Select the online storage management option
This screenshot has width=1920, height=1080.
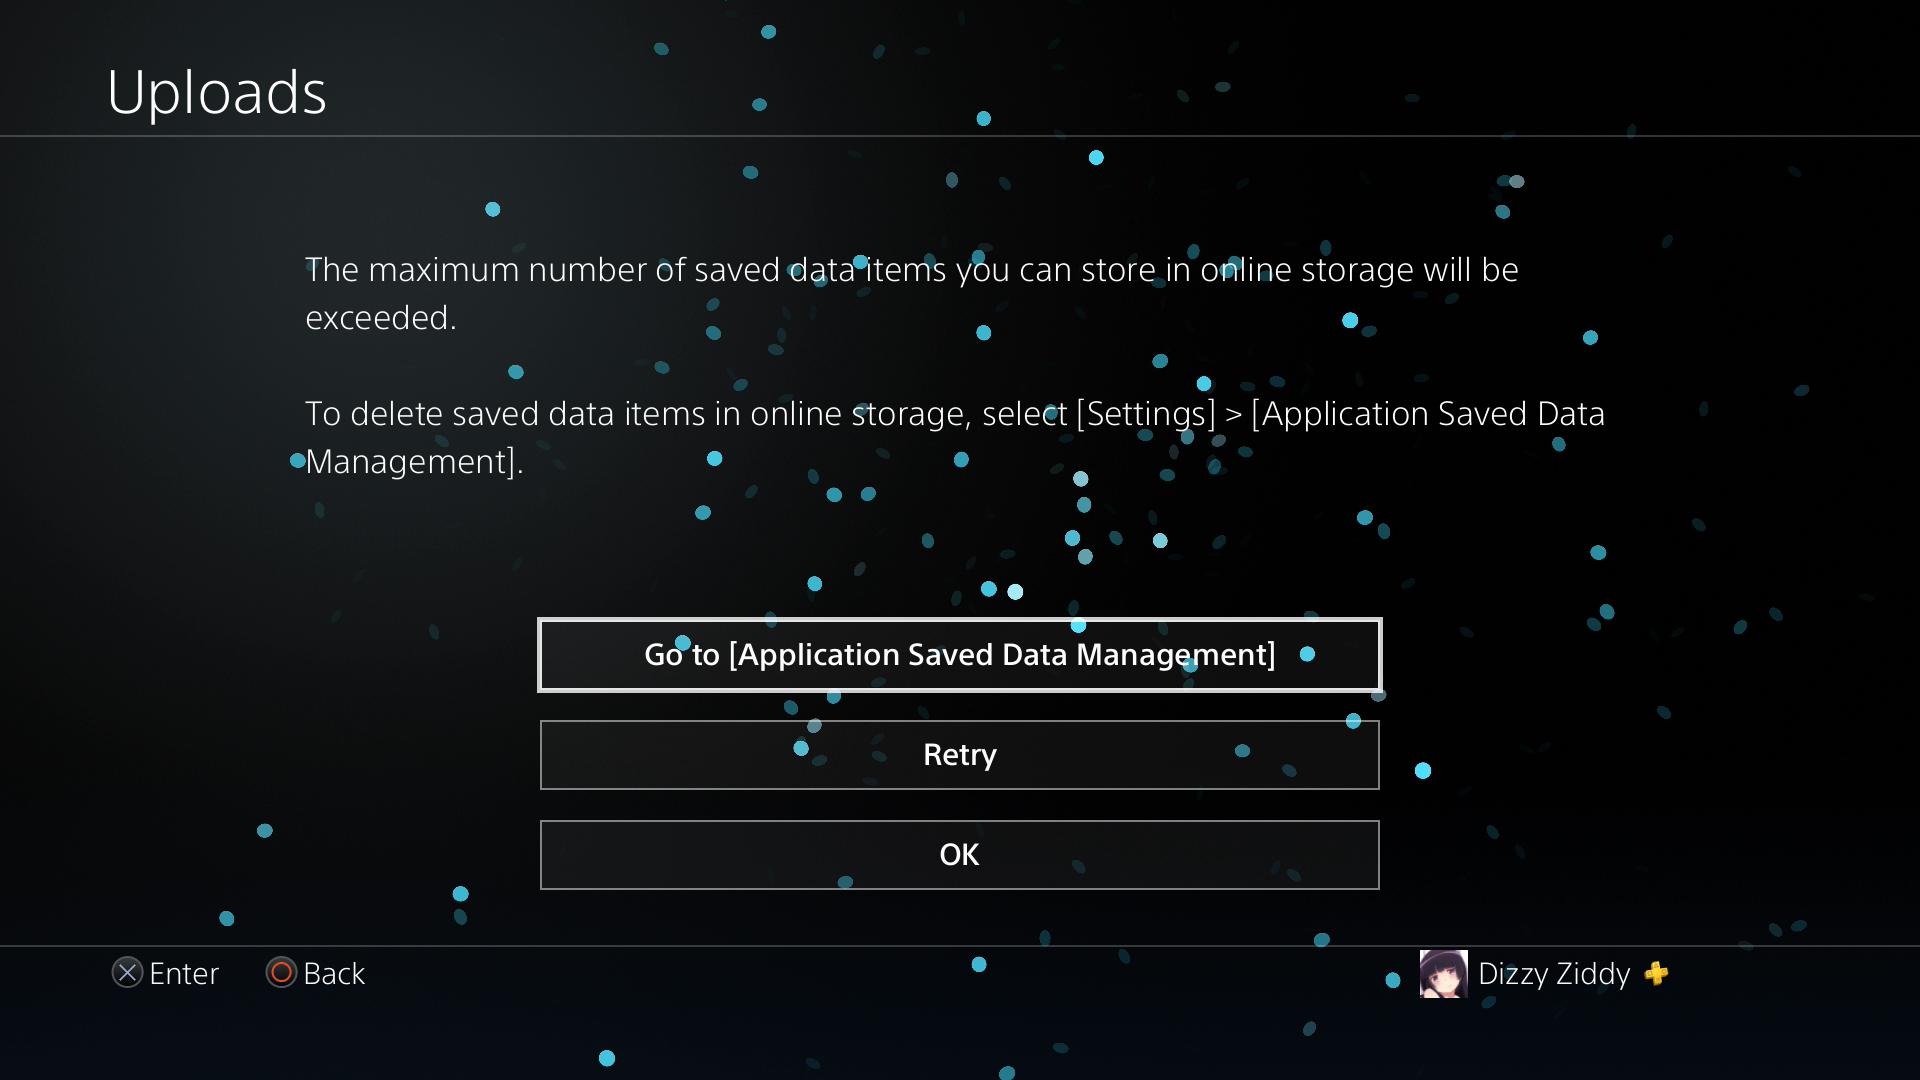coord(960,654)
